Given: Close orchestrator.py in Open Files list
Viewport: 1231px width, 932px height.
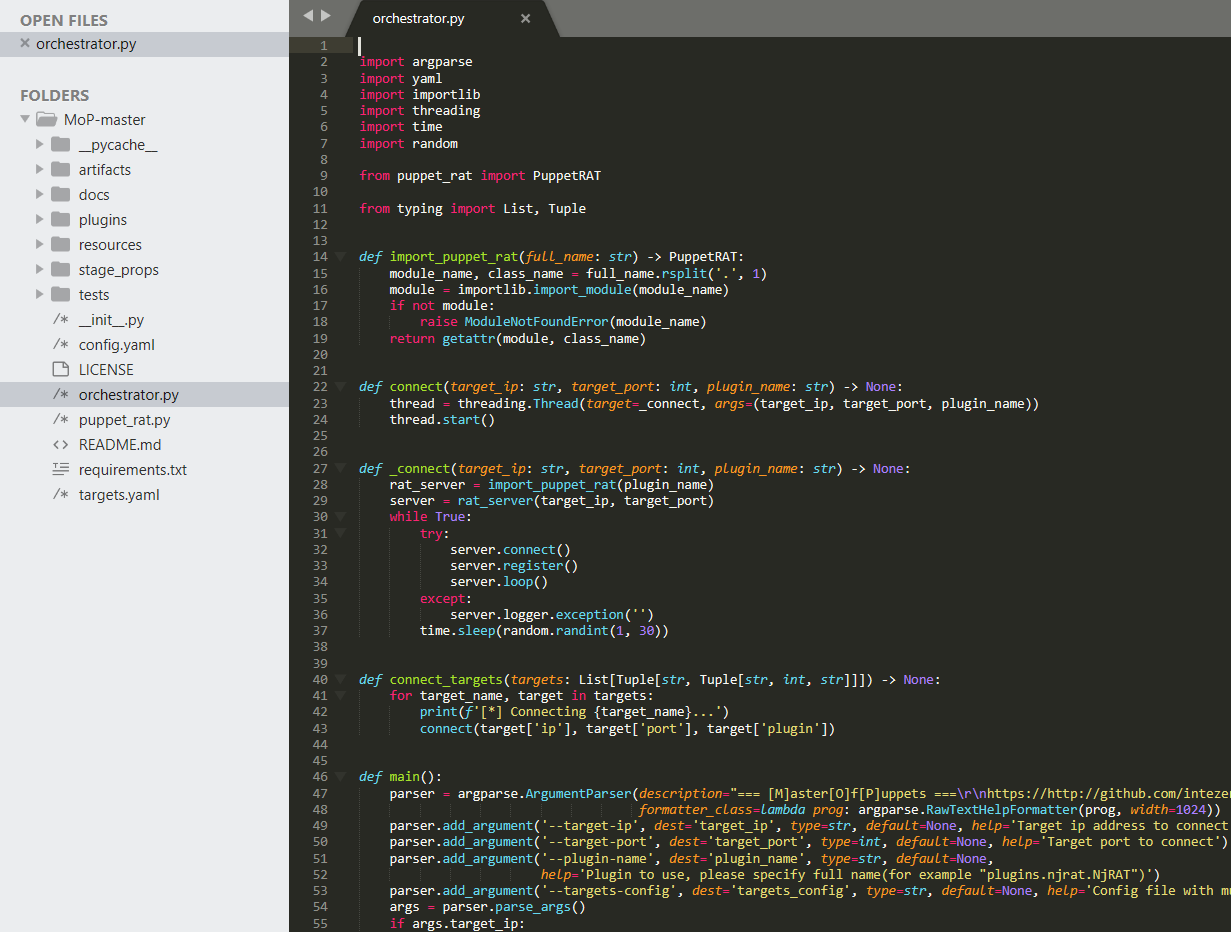Looking at the screenshot, I should [25, 43].
